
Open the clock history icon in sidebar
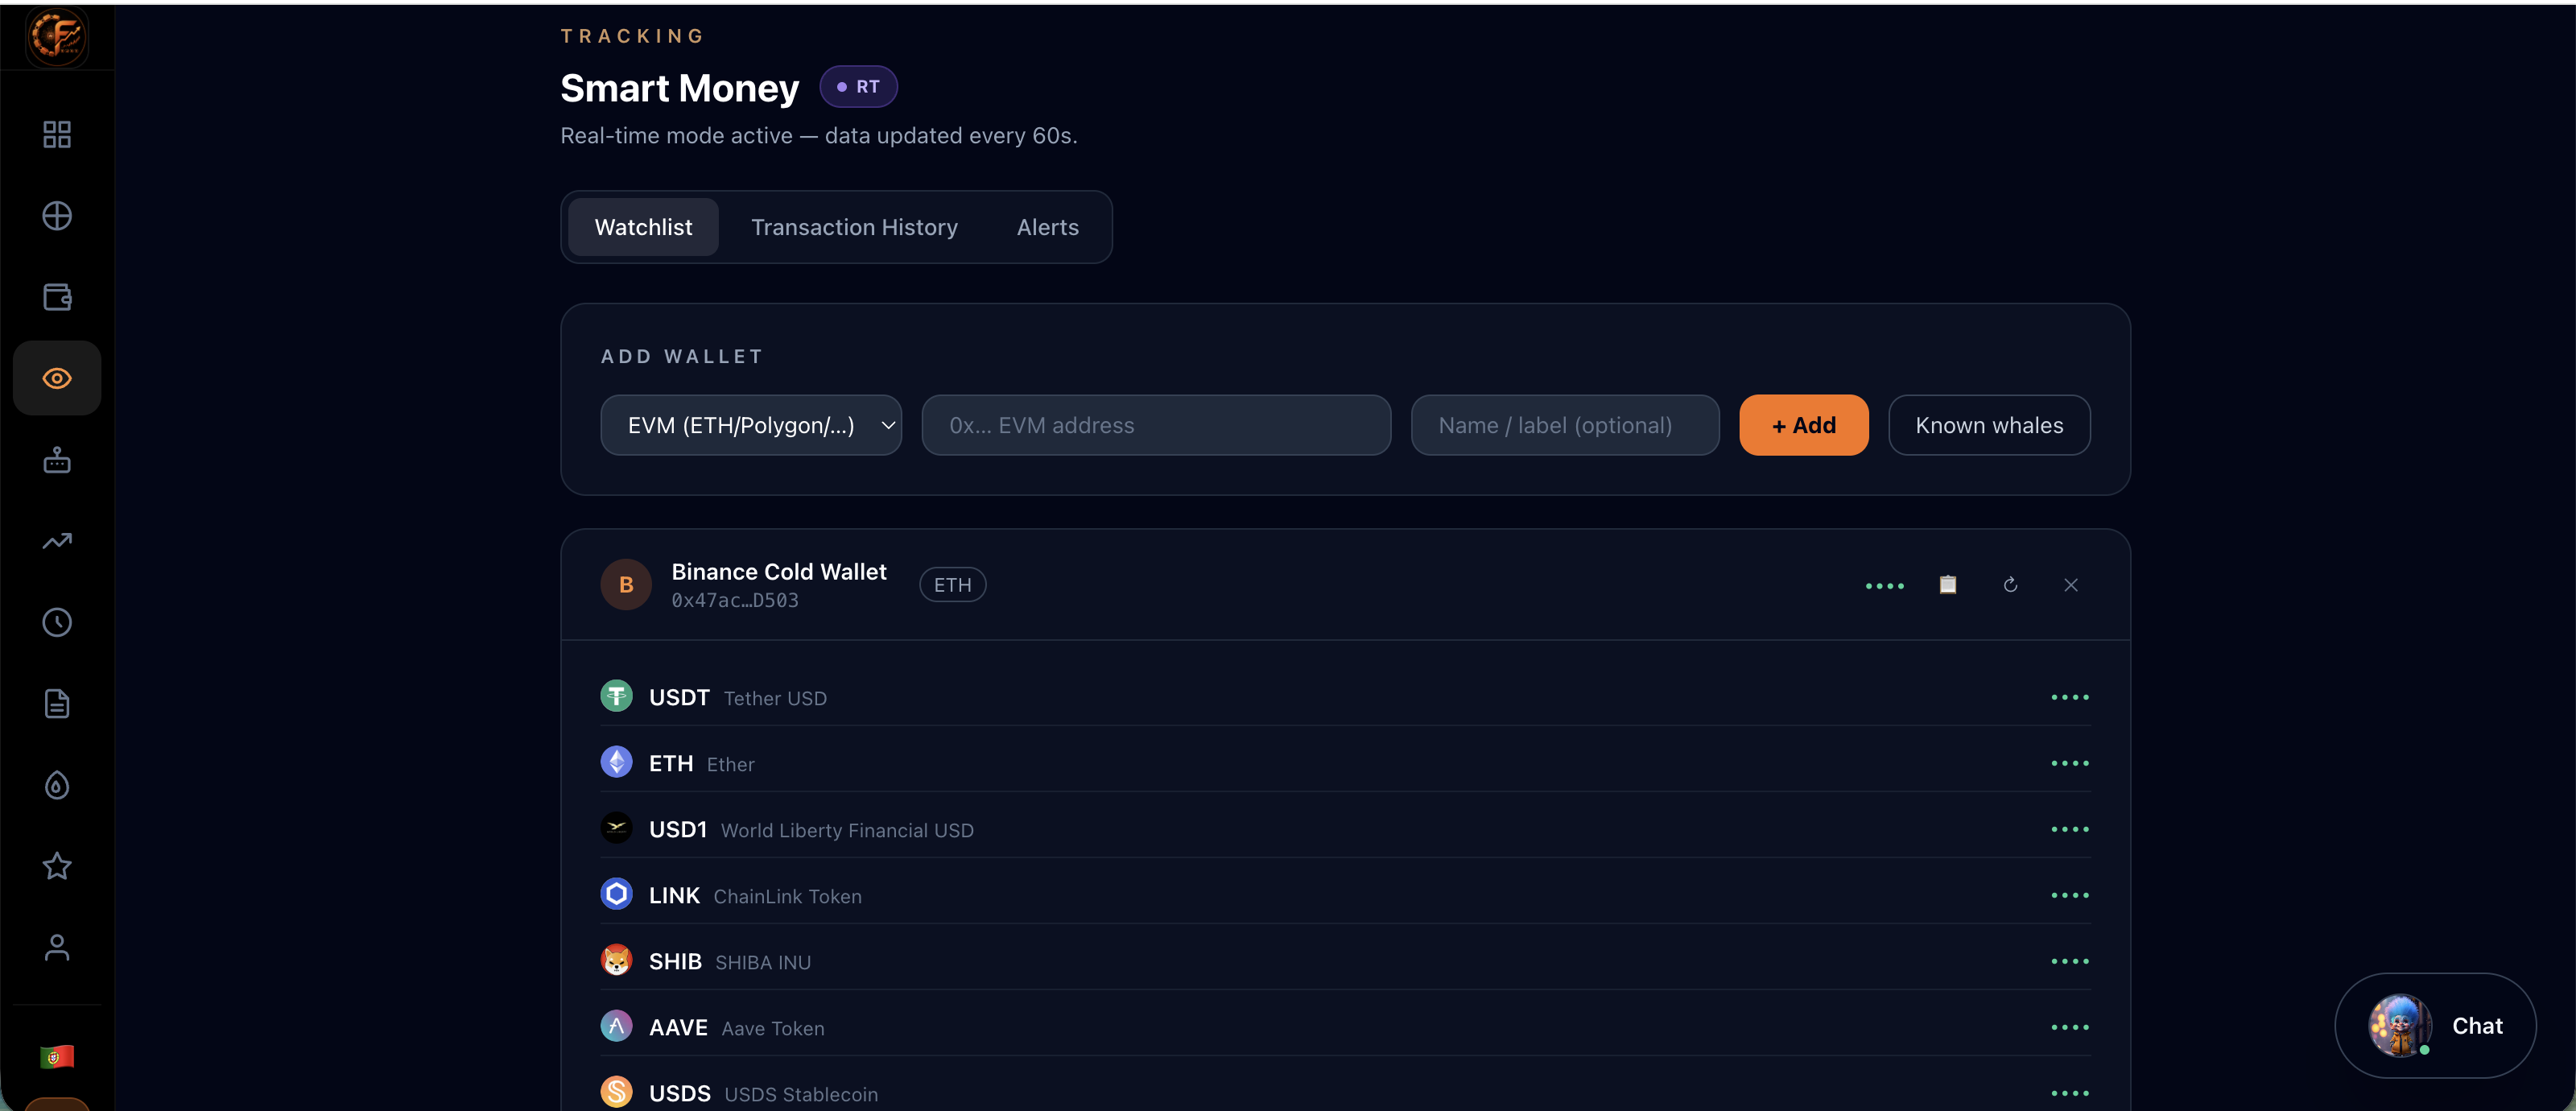tap(57, 622)
